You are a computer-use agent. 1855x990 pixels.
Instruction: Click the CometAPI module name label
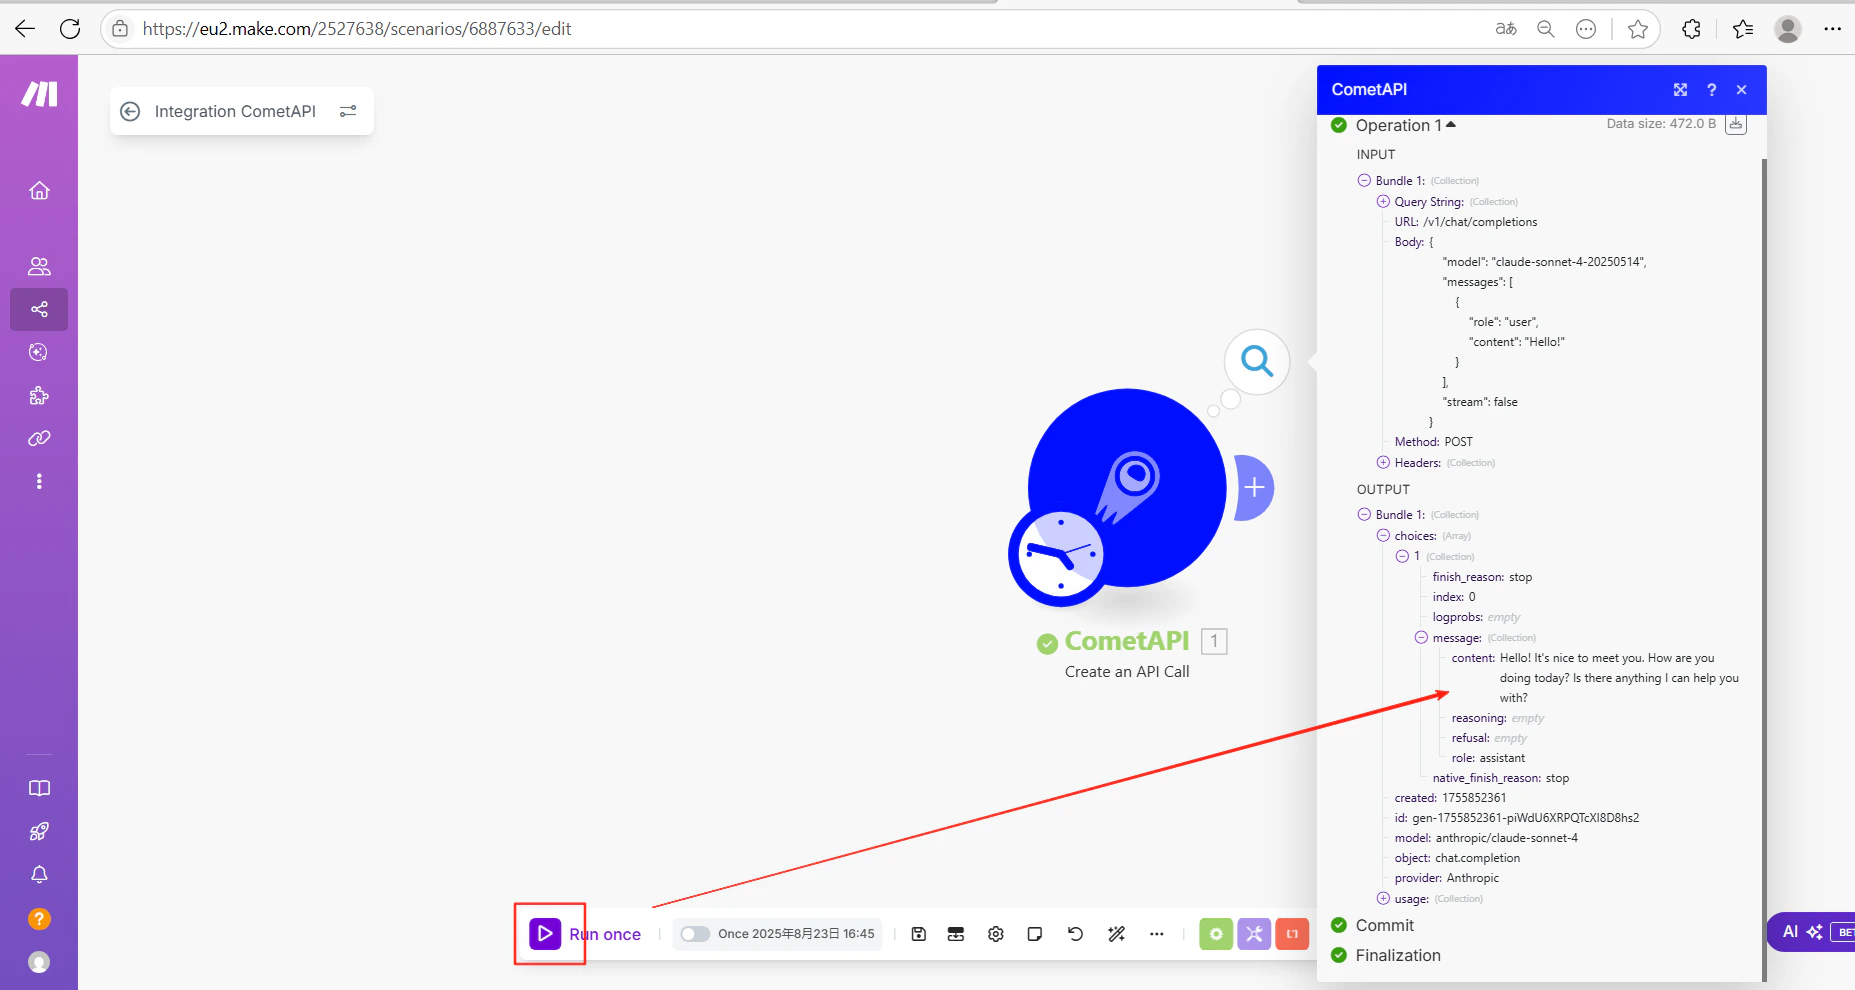pos(1127,641)
